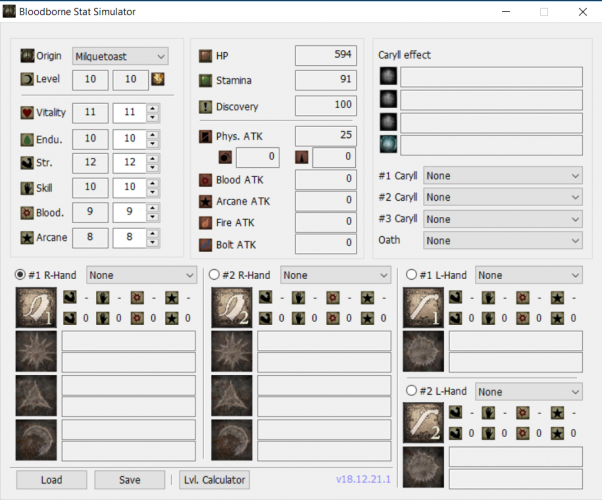Click the Origin icon next to Milquetoast
This screenshot has width=602, height=500.
27,56
